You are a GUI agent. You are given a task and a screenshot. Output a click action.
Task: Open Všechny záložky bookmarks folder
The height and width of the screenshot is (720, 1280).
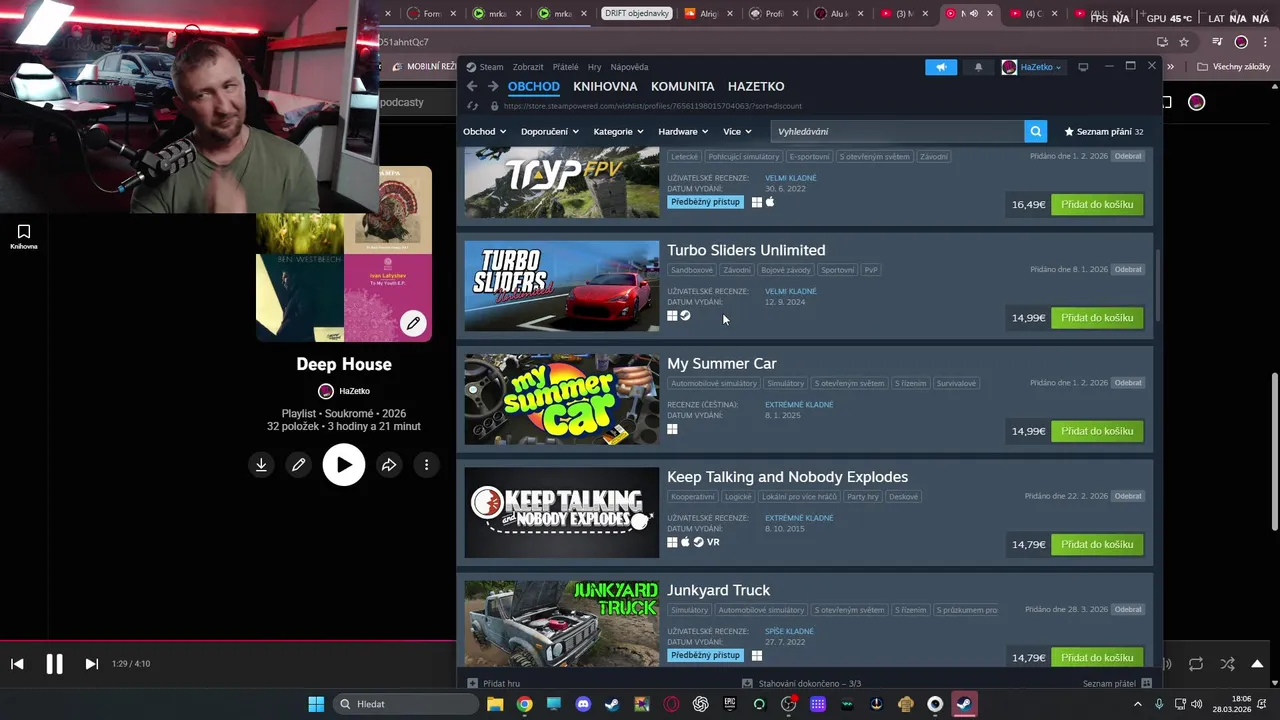tap(1234, 67)
